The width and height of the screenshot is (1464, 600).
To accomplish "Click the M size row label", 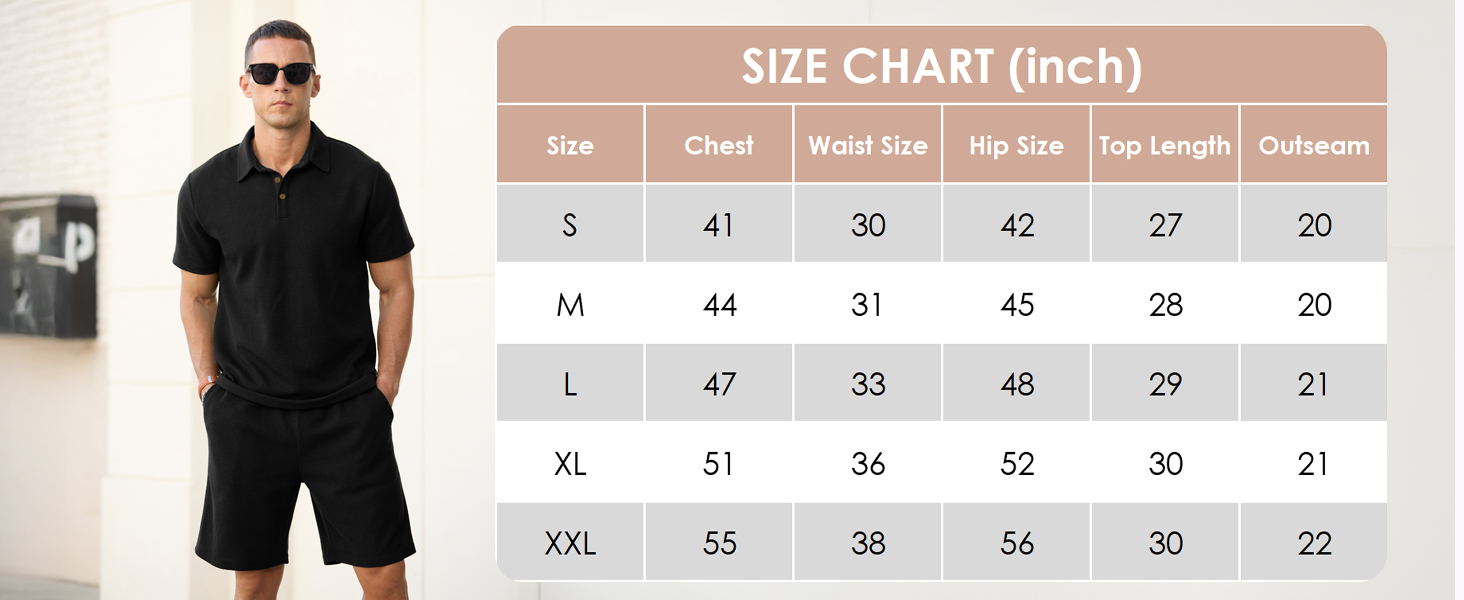I will pyautogui.click(x=570, y=305).
